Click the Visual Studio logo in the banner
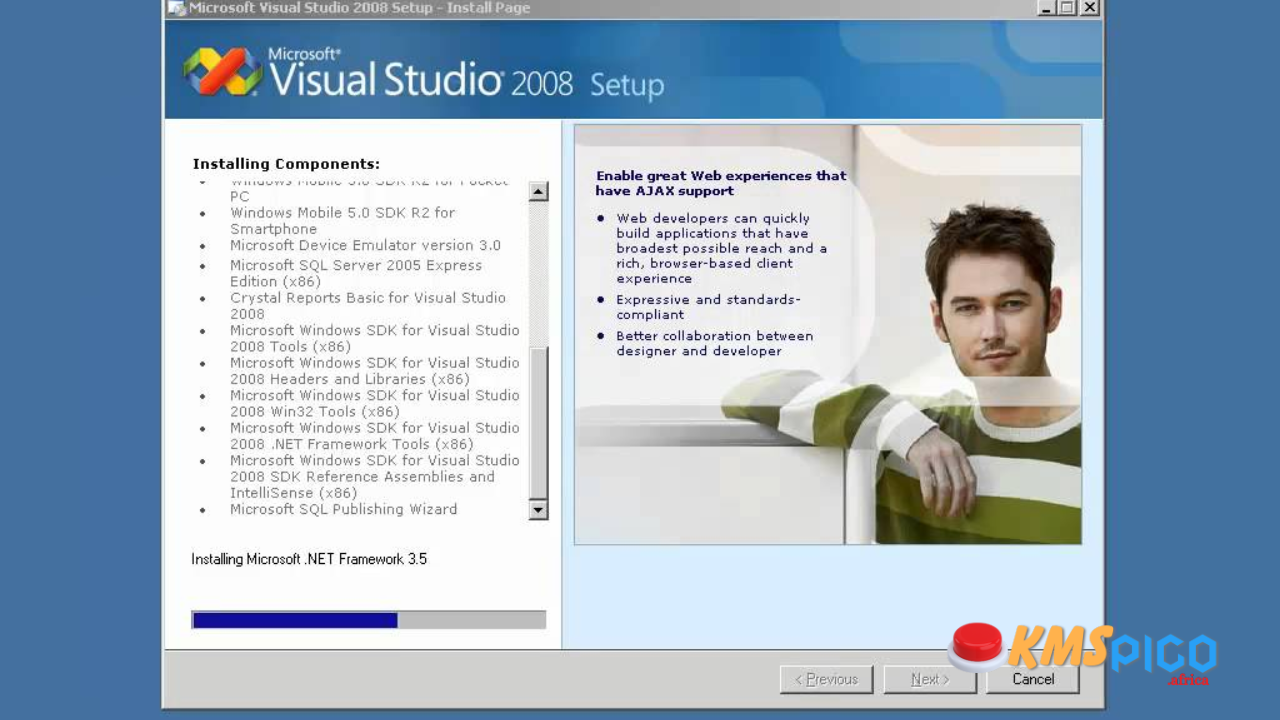The width and height of the screenshot is (1280, 720). click(x=222, y=71)
